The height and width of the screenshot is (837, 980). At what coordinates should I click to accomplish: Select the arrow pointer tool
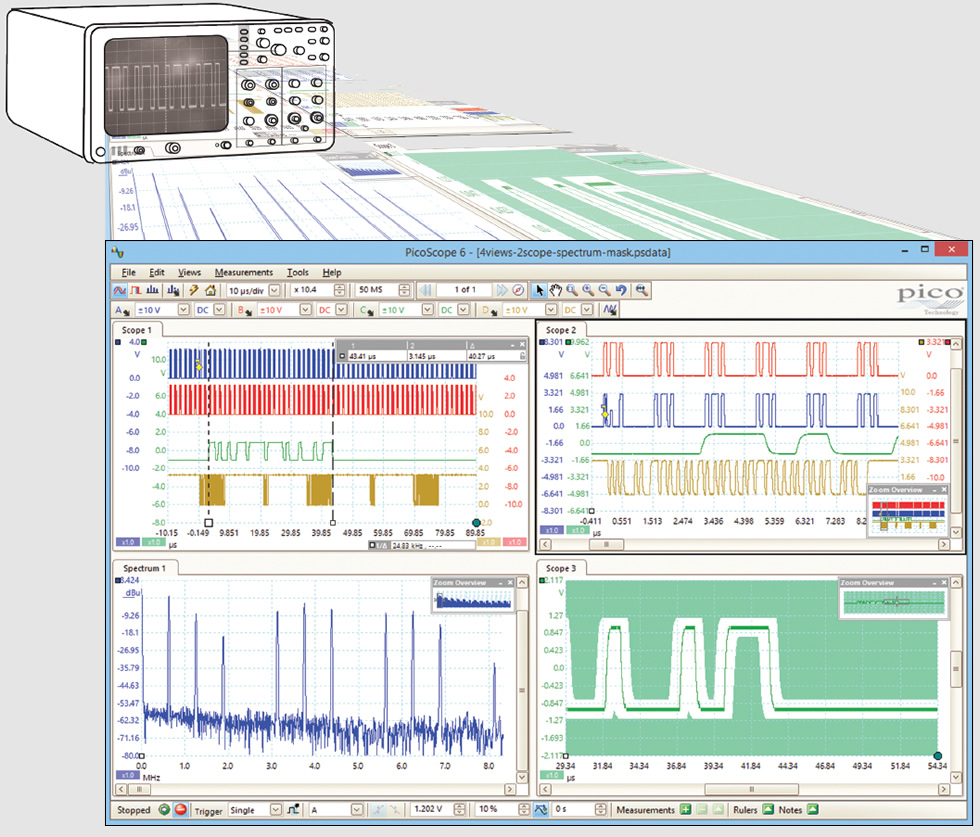click(540, 290)
